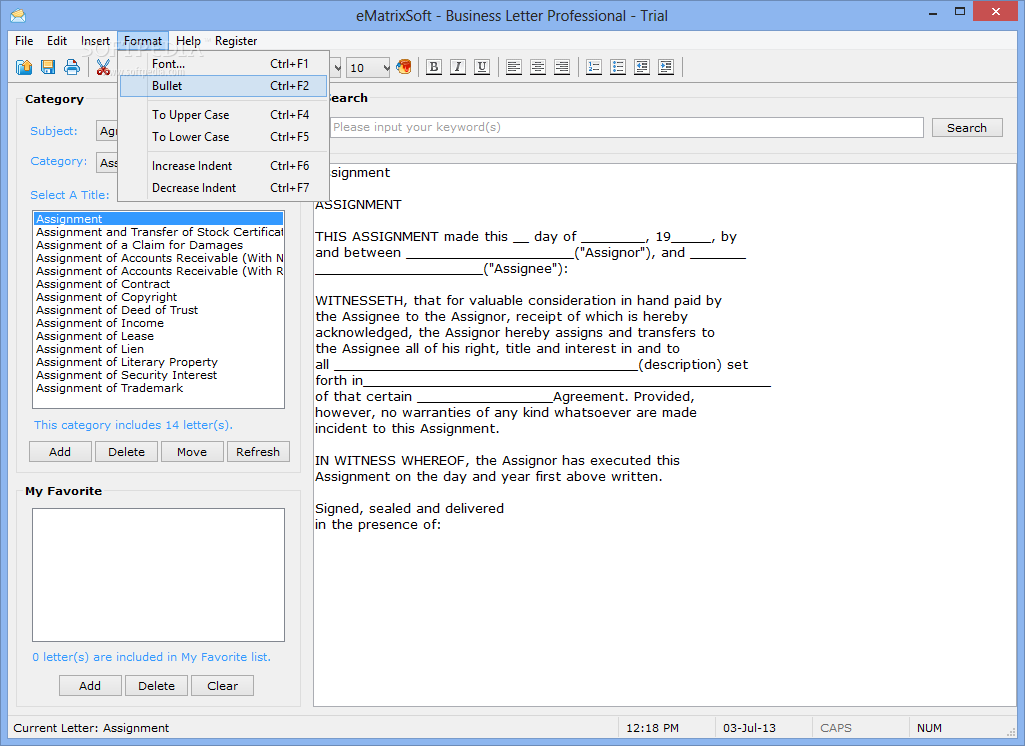This screenshot has width=1025, height=746.
Task: Click the Move button
Action: click(192, 452)
